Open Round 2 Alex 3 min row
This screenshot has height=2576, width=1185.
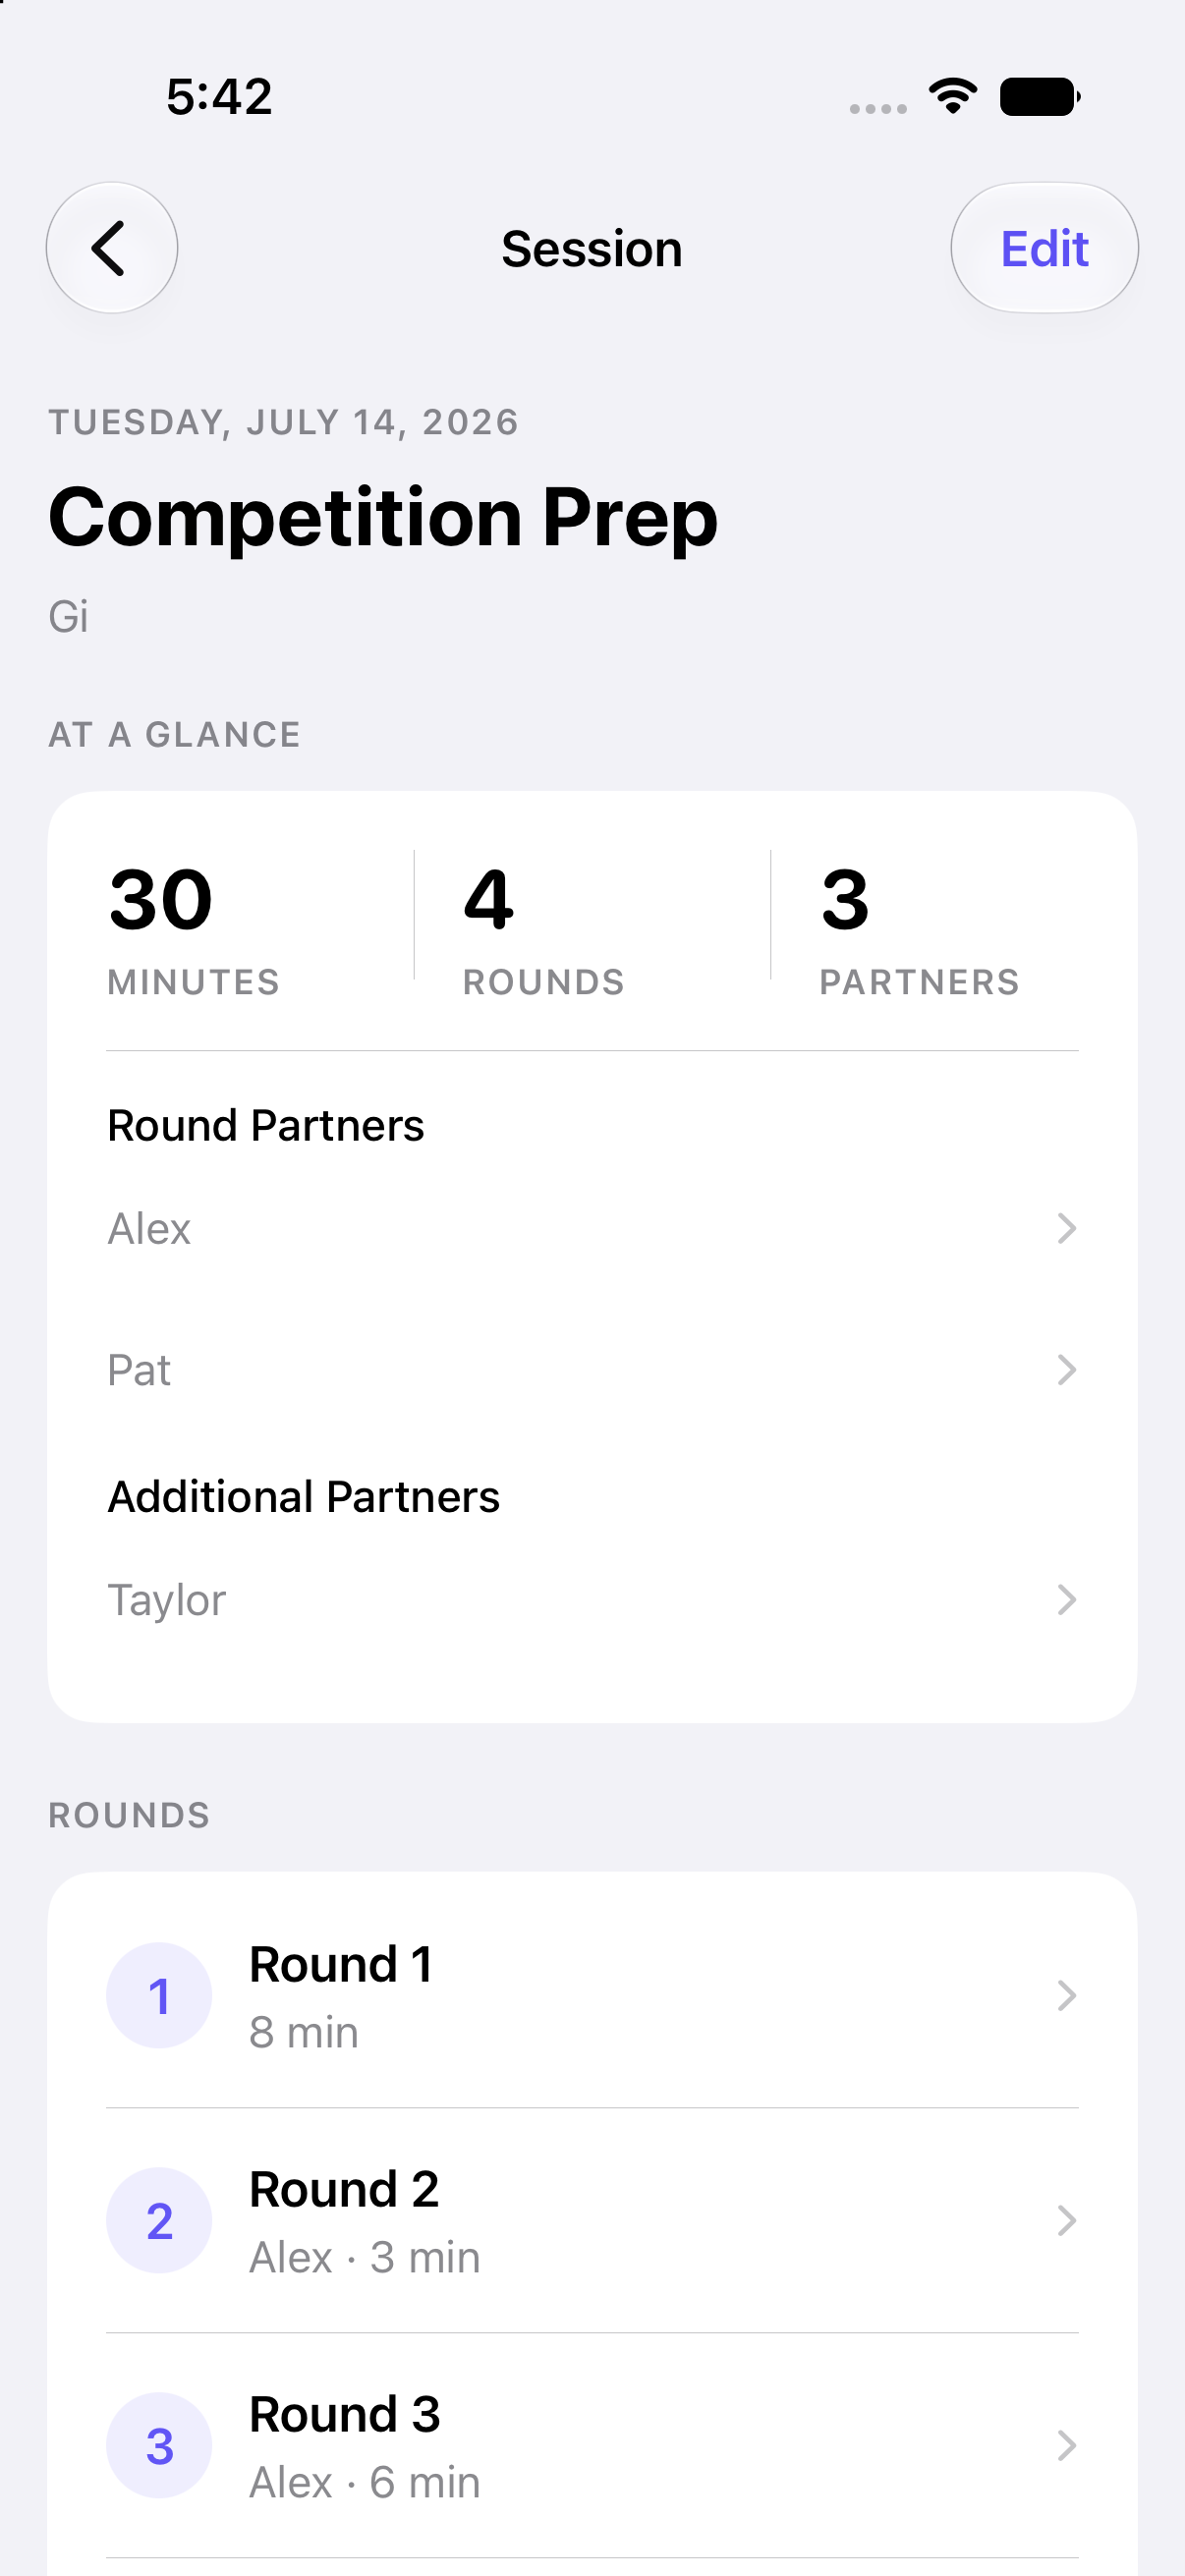592,2220
